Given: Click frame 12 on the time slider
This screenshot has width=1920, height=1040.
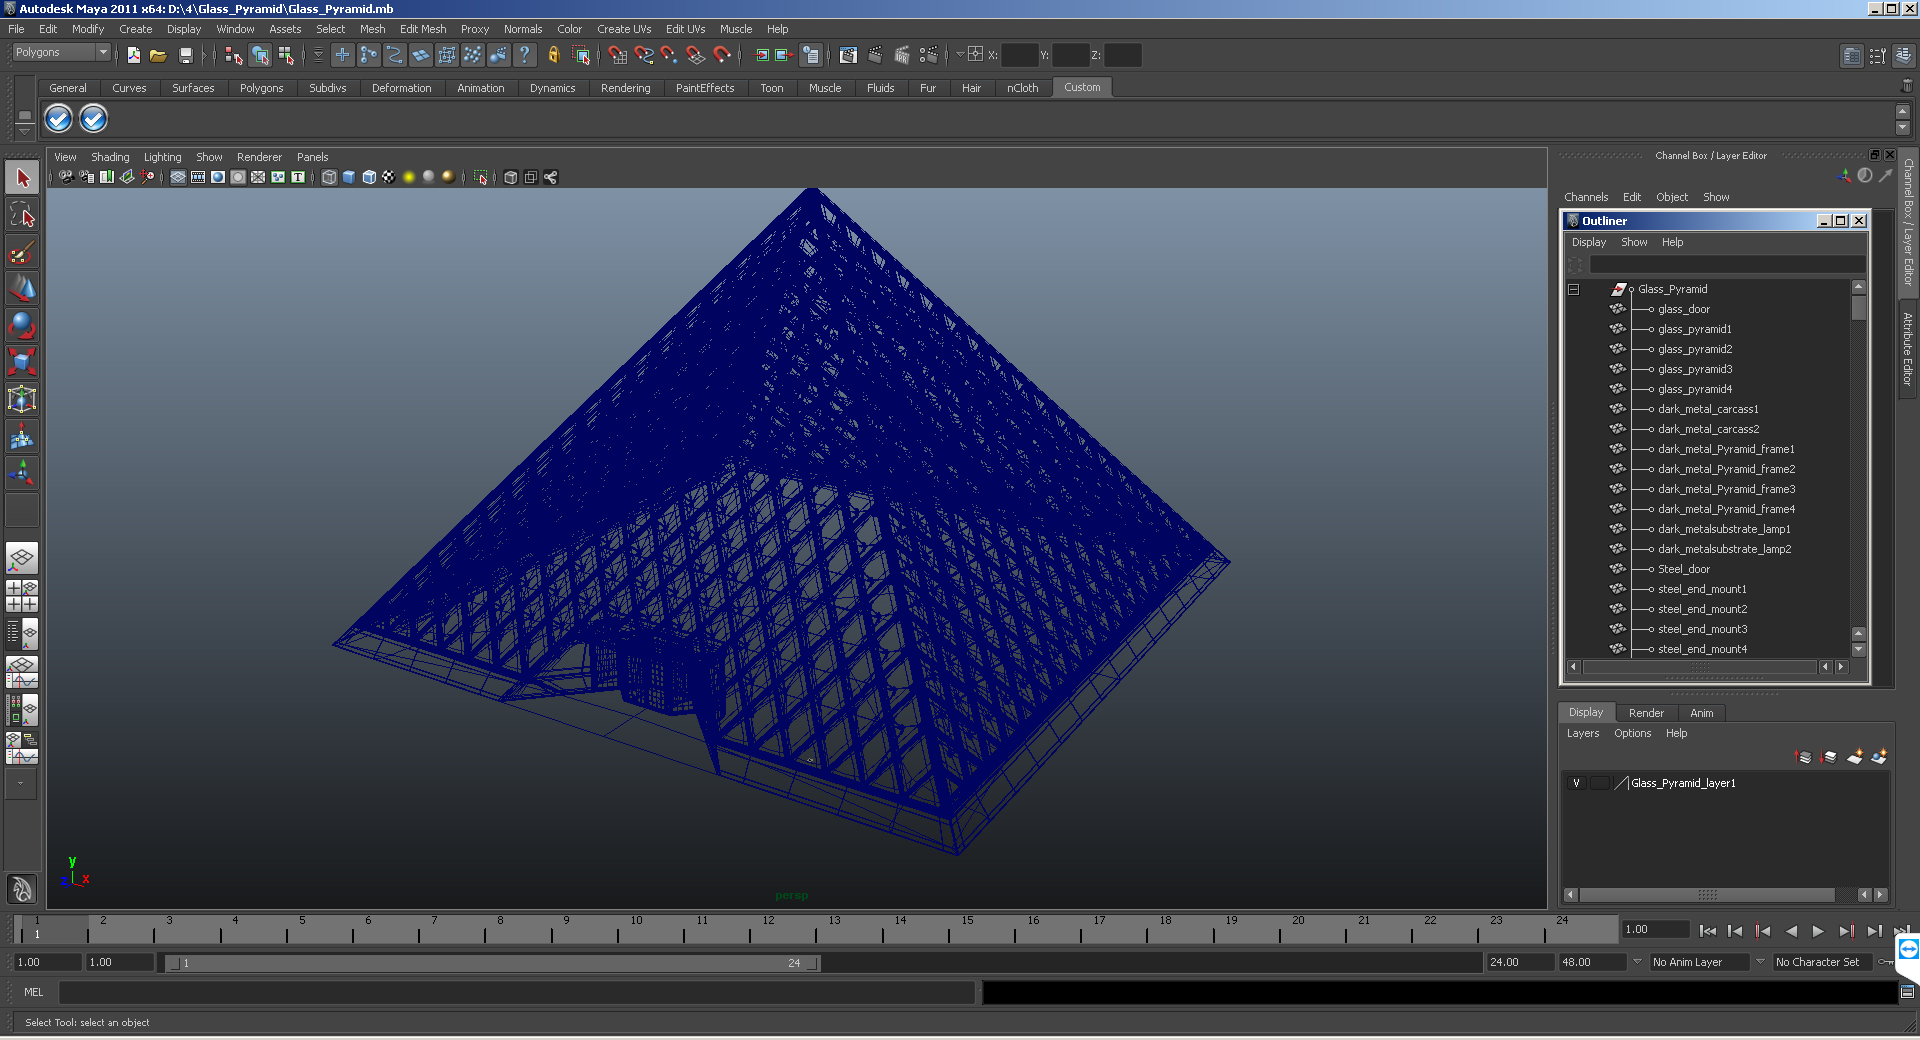Looking at the screenshot, I should click(767, 930).
